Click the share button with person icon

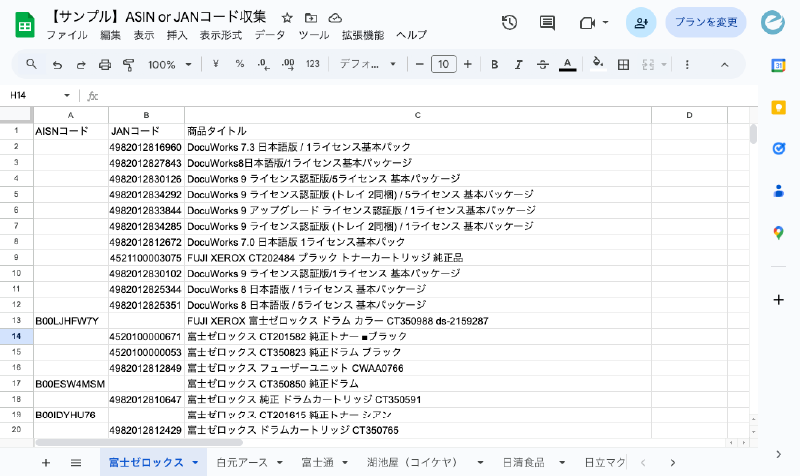point(641,23)
